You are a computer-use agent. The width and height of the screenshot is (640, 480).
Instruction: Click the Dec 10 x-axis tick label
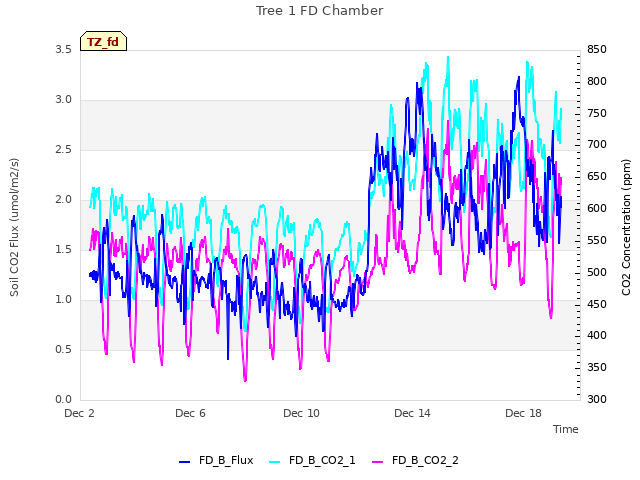tap(301, 413)
